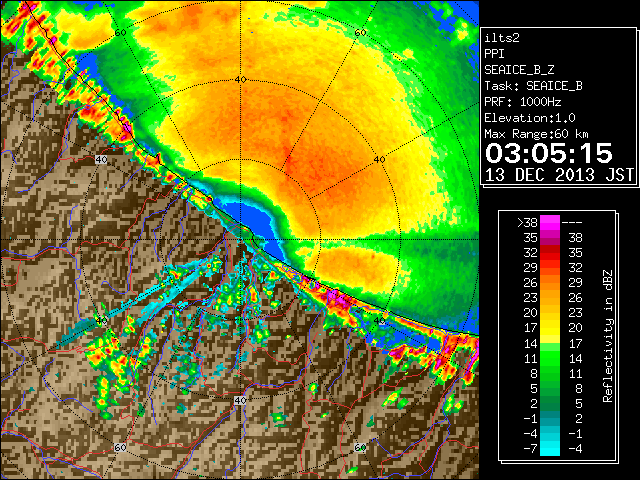Click the '60' ring label at top left

[120, 33]
